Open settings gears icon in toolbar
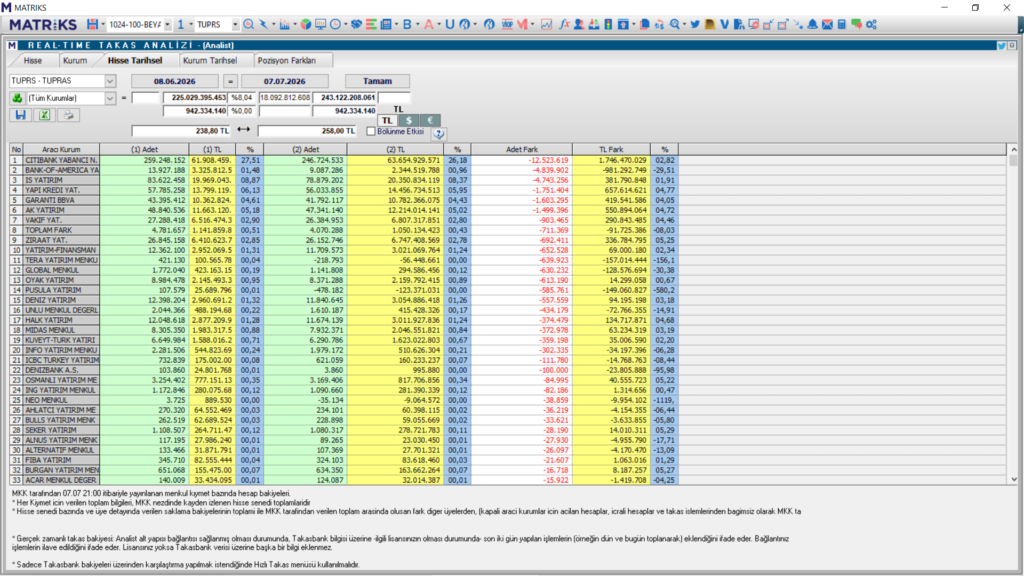The image size is (1024, 576). [871, 24]
